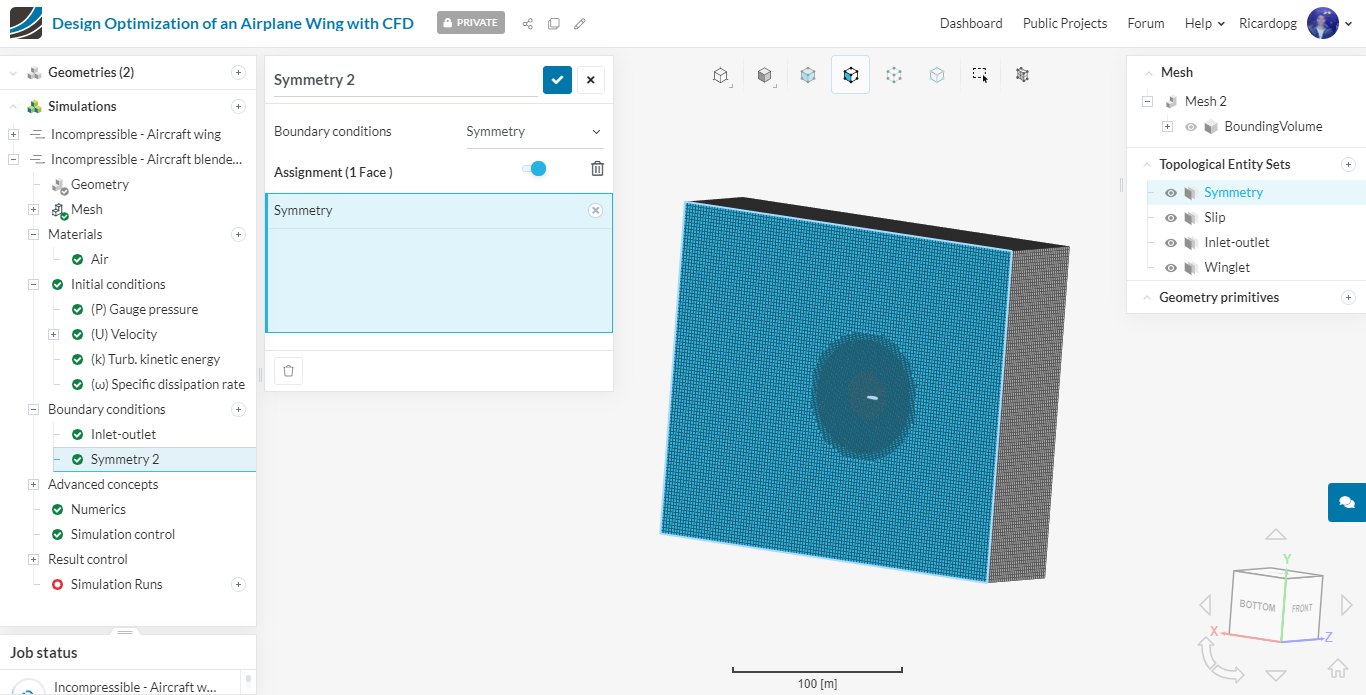Click the FRONT face of orientation cube
This screenshot has width=1366, height=695.
tap(1302, 607)
